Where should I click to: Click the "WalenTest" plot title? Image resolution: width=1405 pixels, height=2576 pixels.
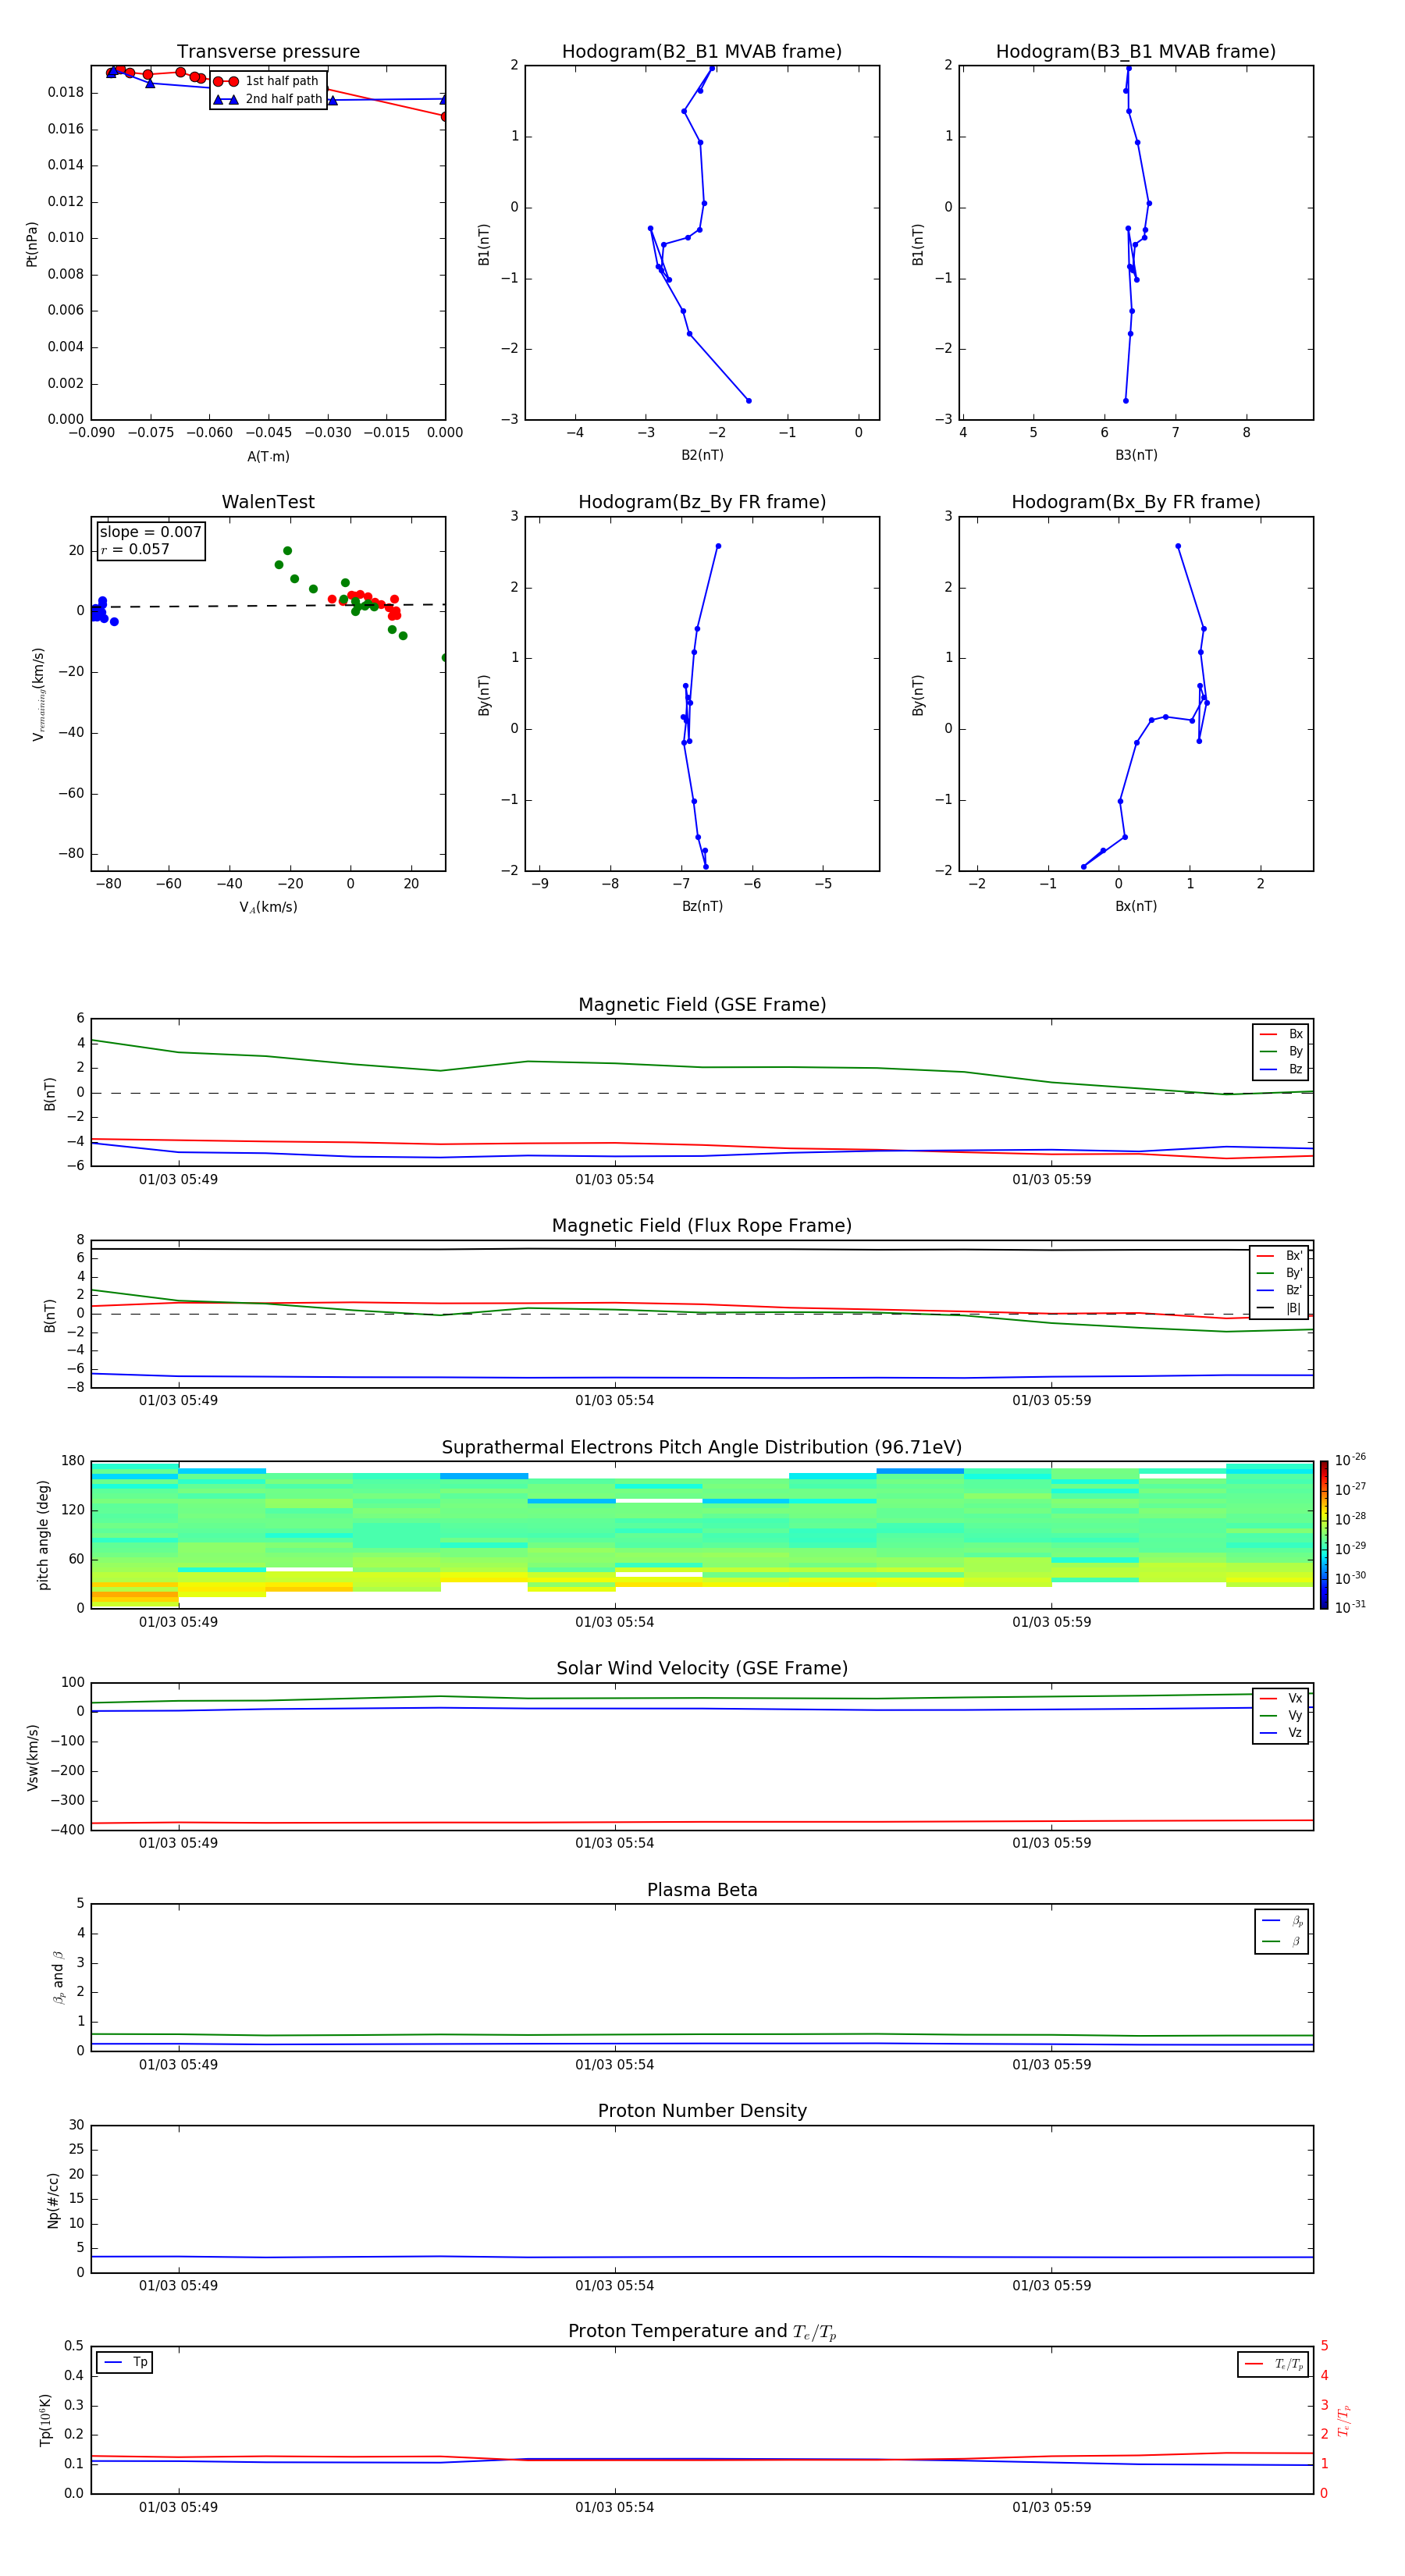point(268,502)
